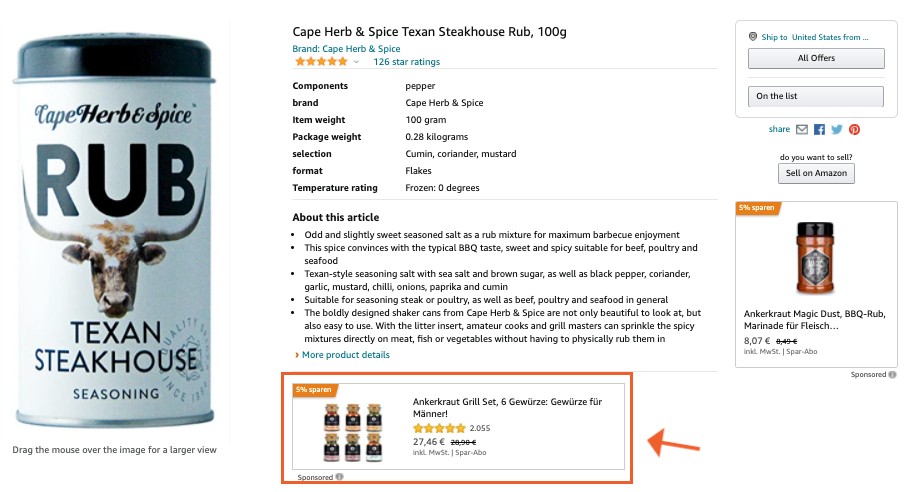Share product on Twitter
908x492 pixels.
tap(837, 129)
